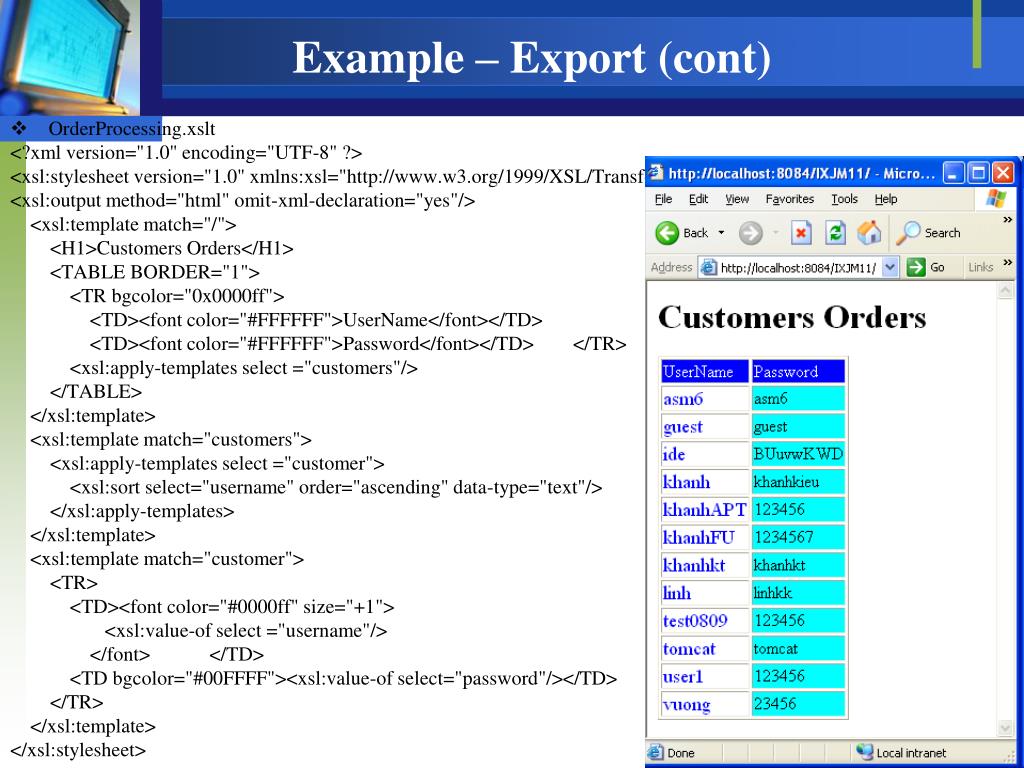Minimize the Internet Explorer window
The height and width of the screenshot is (768, 1024).
(954, 173)
